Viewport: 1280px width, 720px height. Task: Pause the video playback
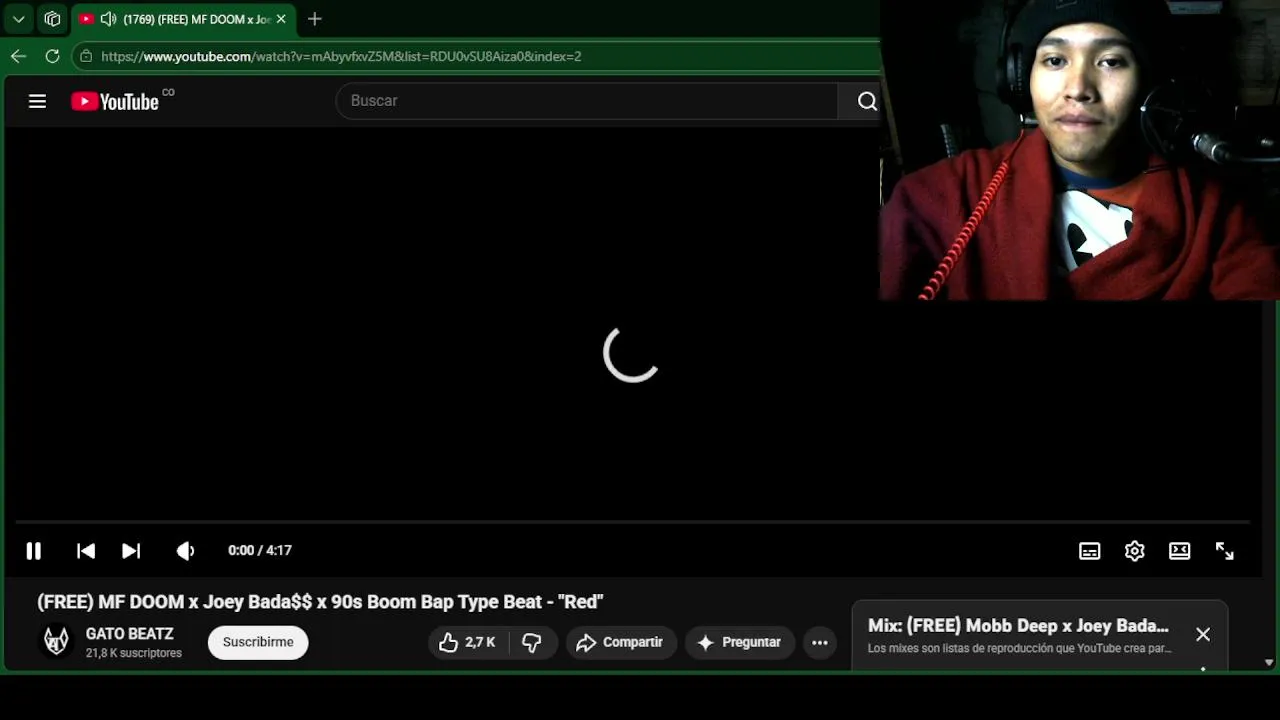coord(33,551)
